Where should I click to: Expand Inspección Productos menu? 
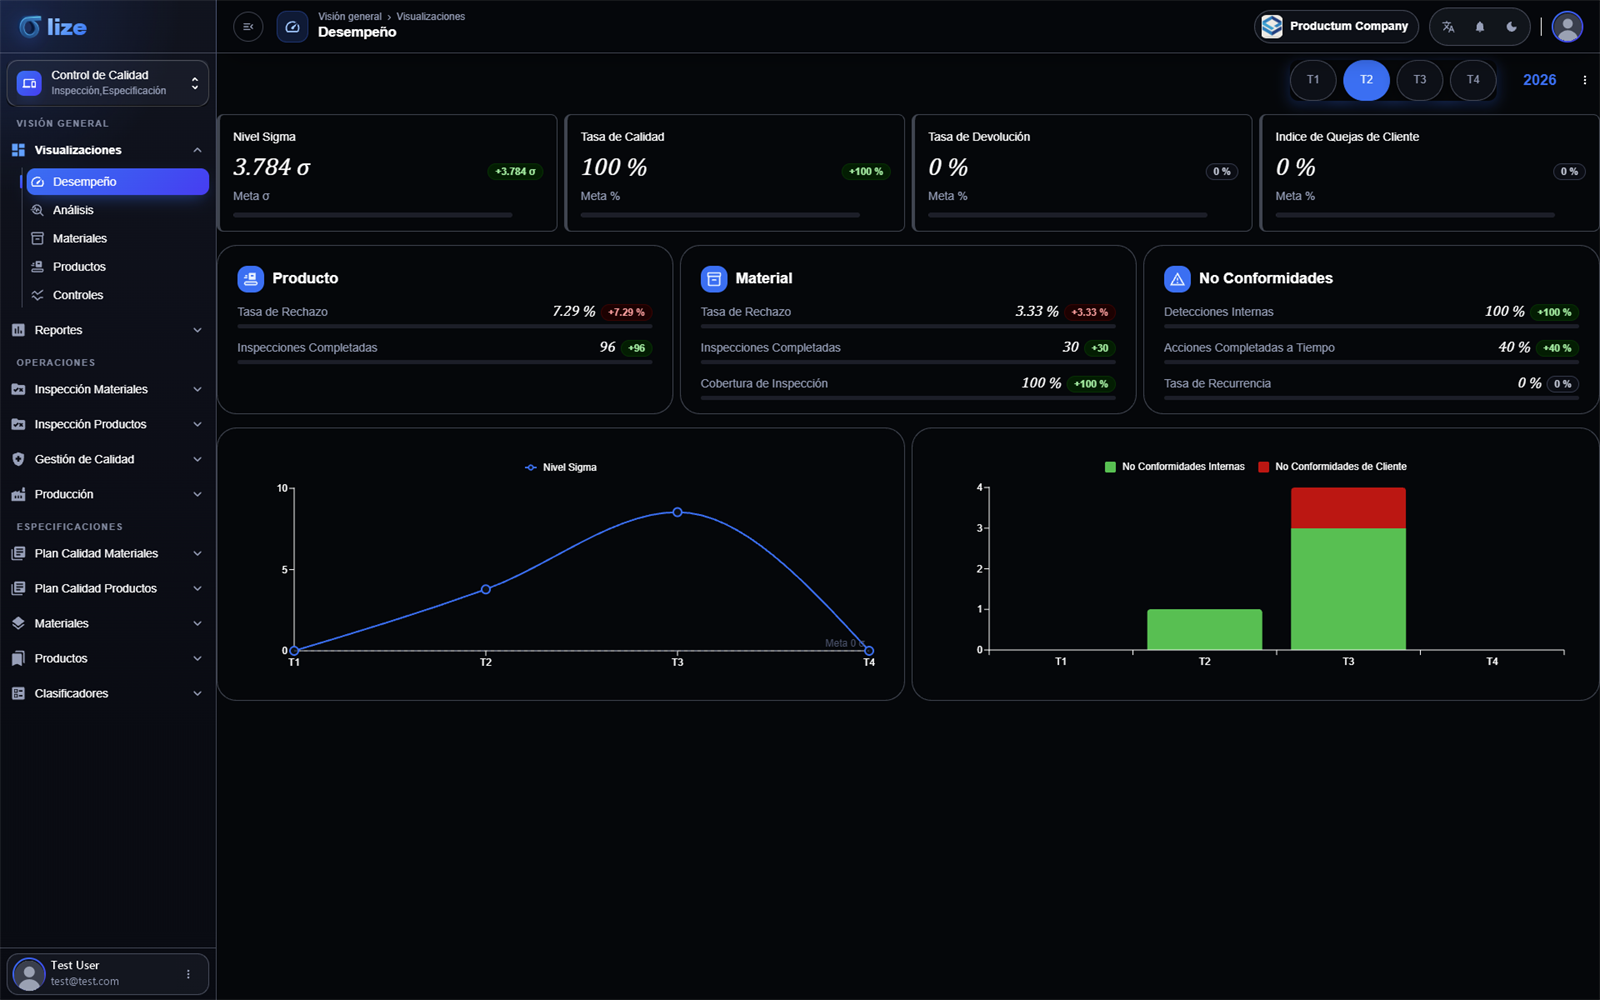point(108,424)
